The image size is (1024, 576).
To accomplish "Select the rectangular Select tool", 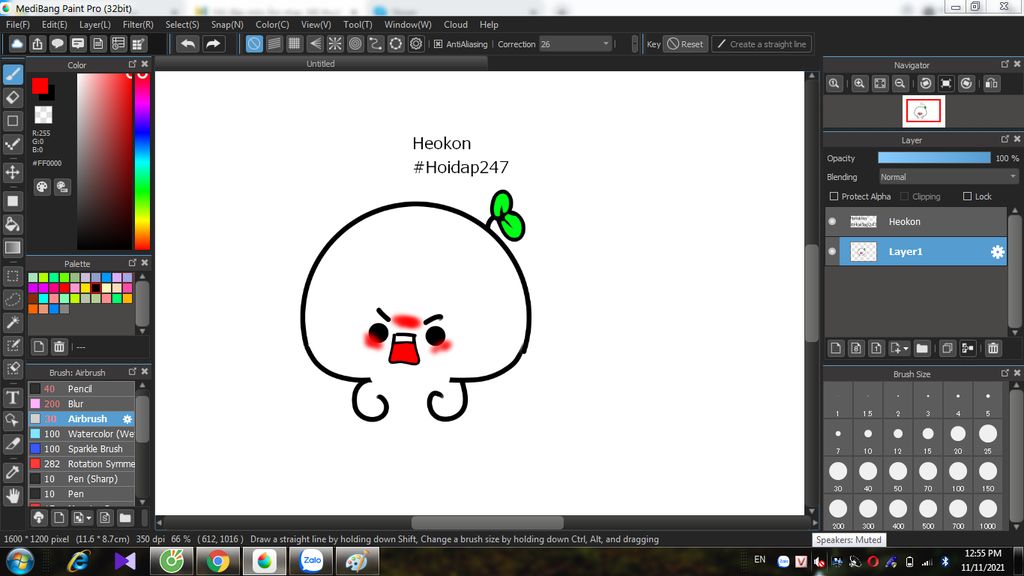I will [12, 276].
